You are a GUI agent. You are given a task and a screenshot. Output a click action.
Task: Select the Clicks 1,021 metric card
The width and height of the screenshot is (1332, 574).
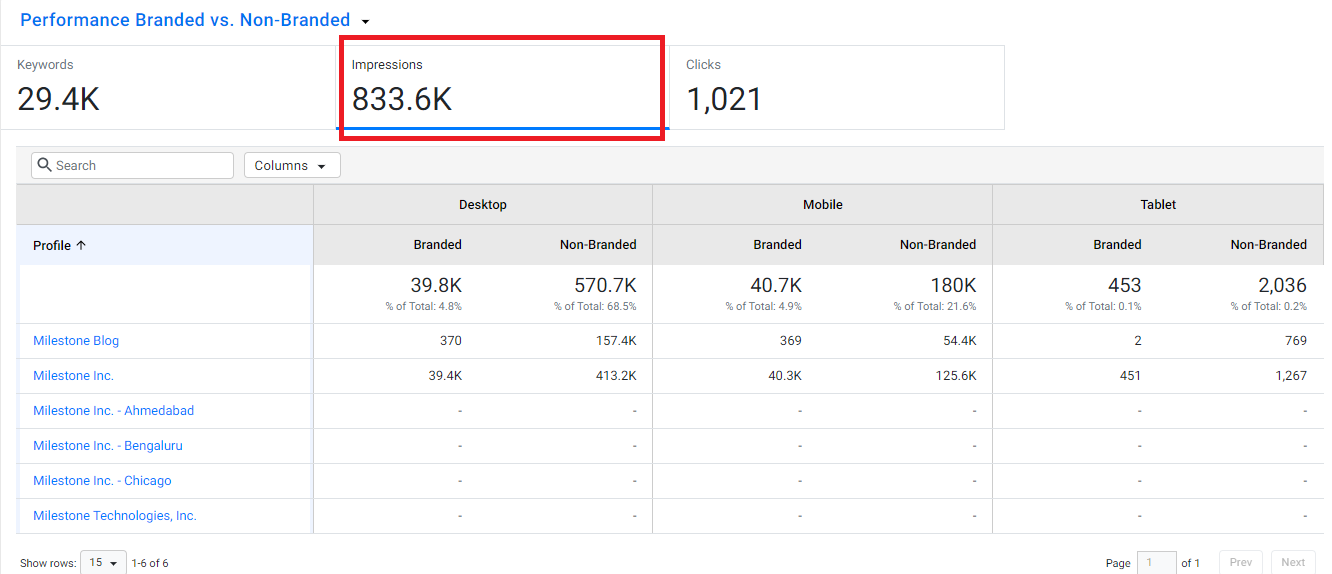coord(837,87)
